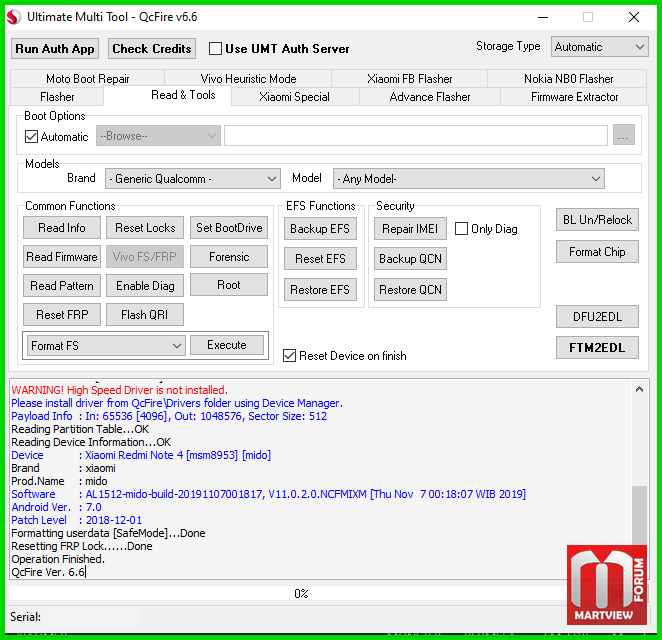
Task: Open the Firmware Extractor tab
Action: pyautogui.click(x=574, y=97)
